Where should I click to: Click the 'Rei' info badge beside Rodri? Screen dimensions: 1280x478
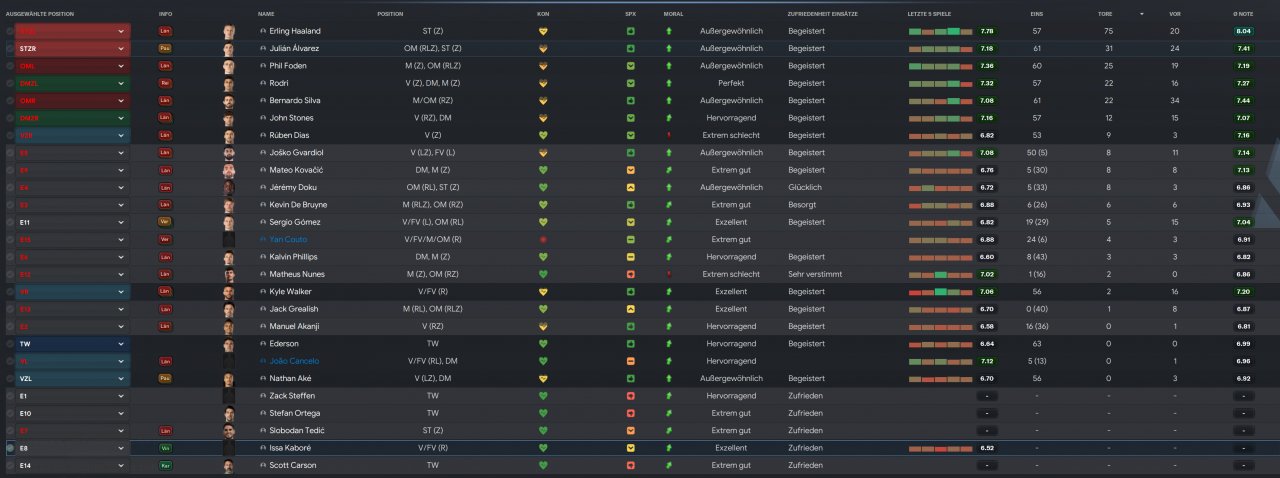pyautogui.click(x=165, y=83)
